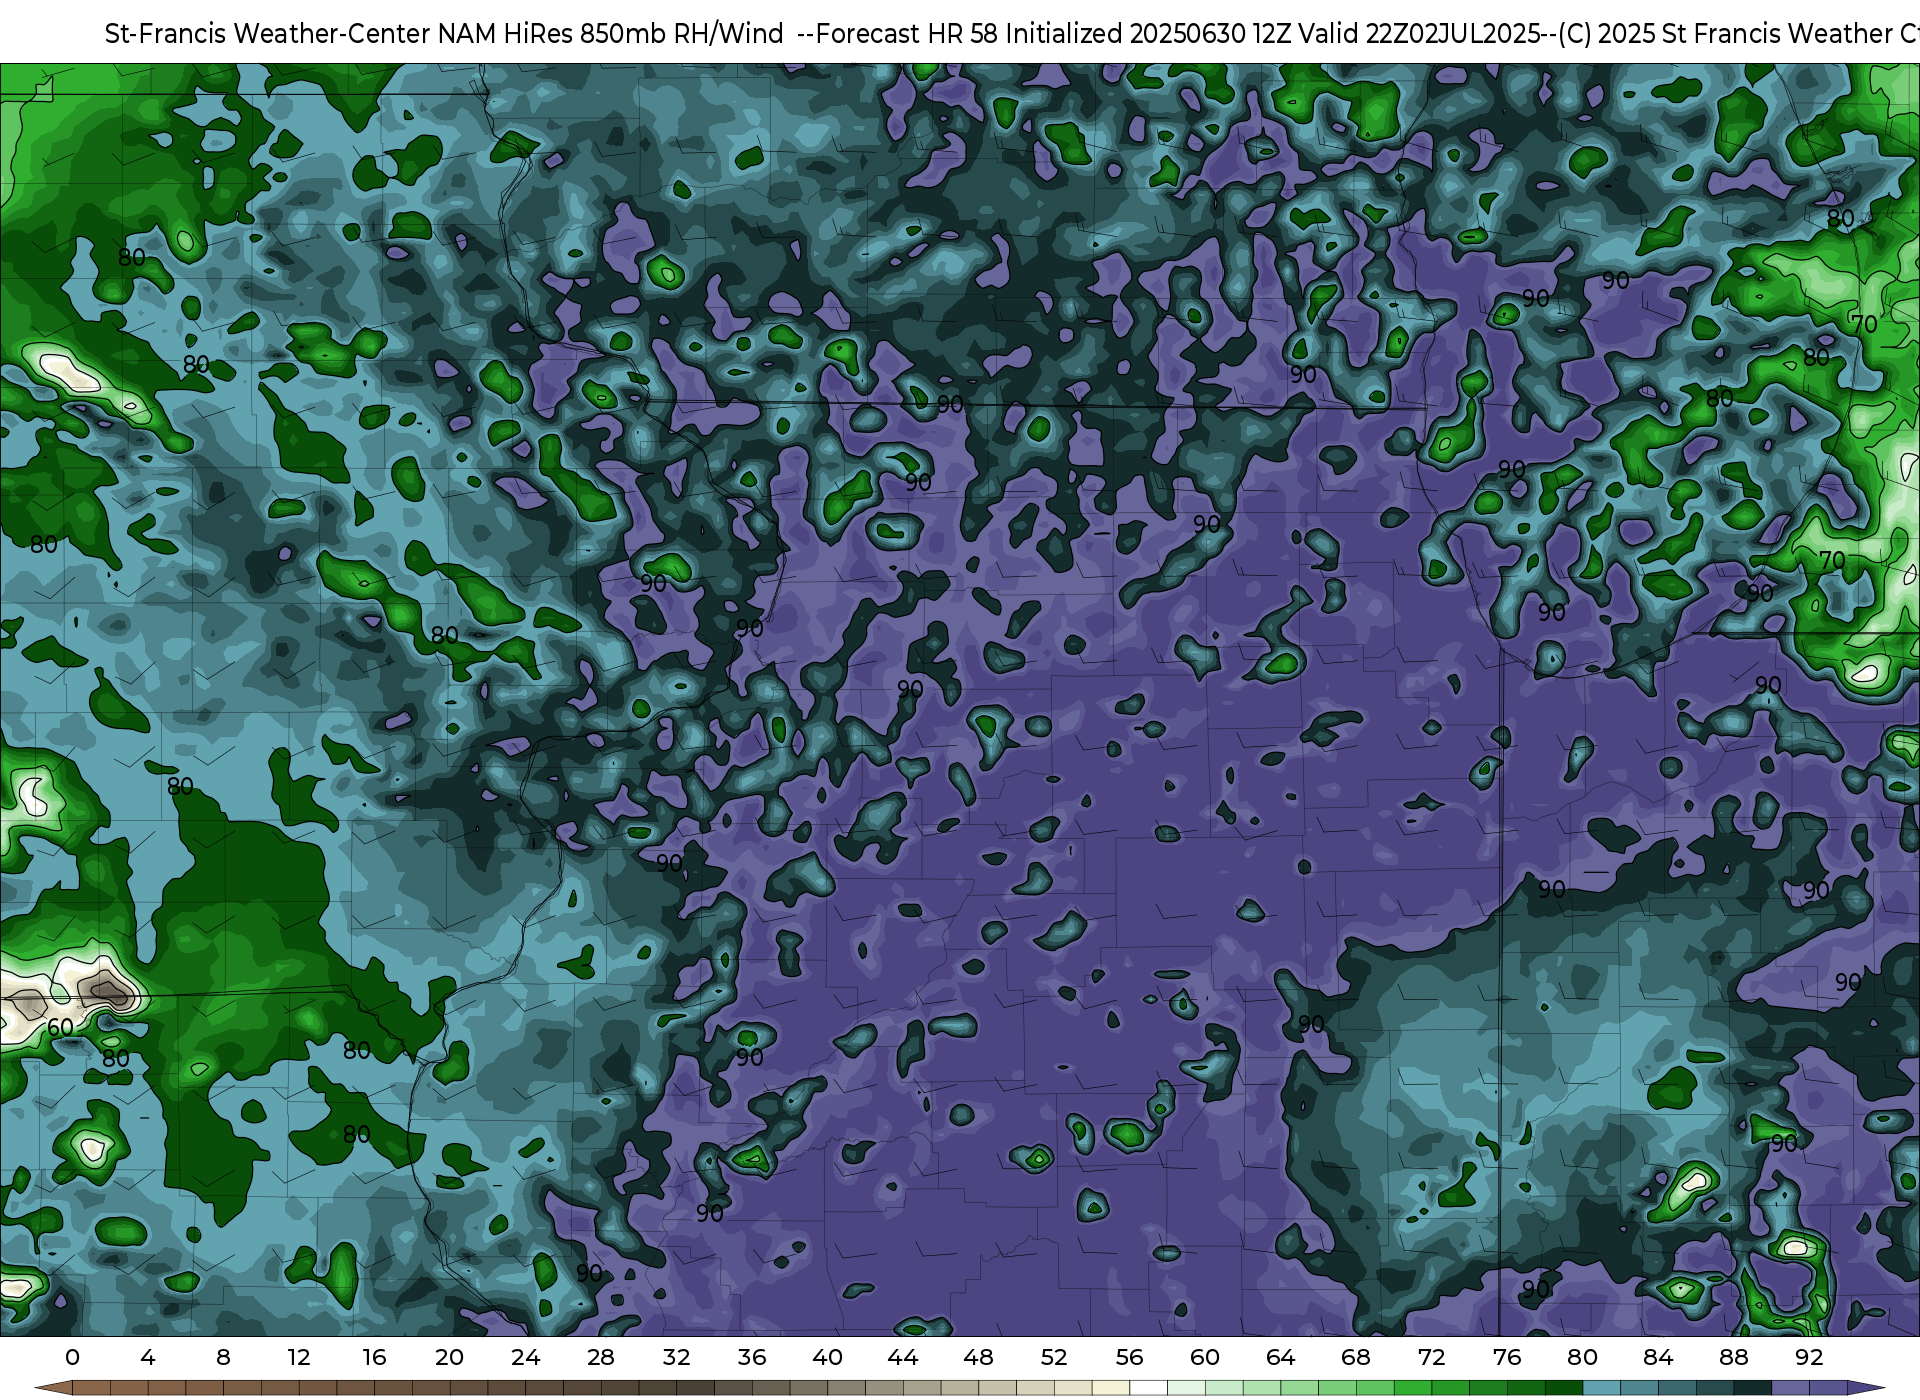
Task: Click the '16' label on the color scale
Action: click(x=374, y=1357)
